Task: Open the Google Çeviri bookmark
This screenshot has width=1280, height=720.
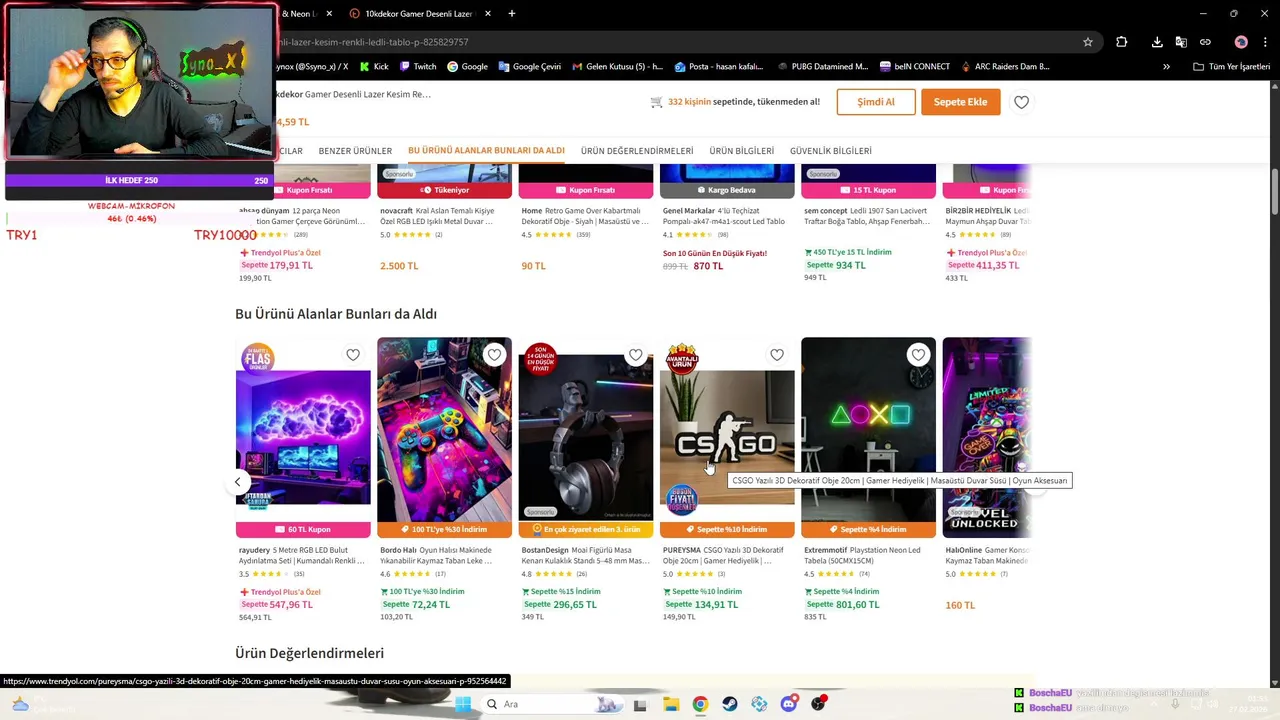Action: click(x=529, y=66)
